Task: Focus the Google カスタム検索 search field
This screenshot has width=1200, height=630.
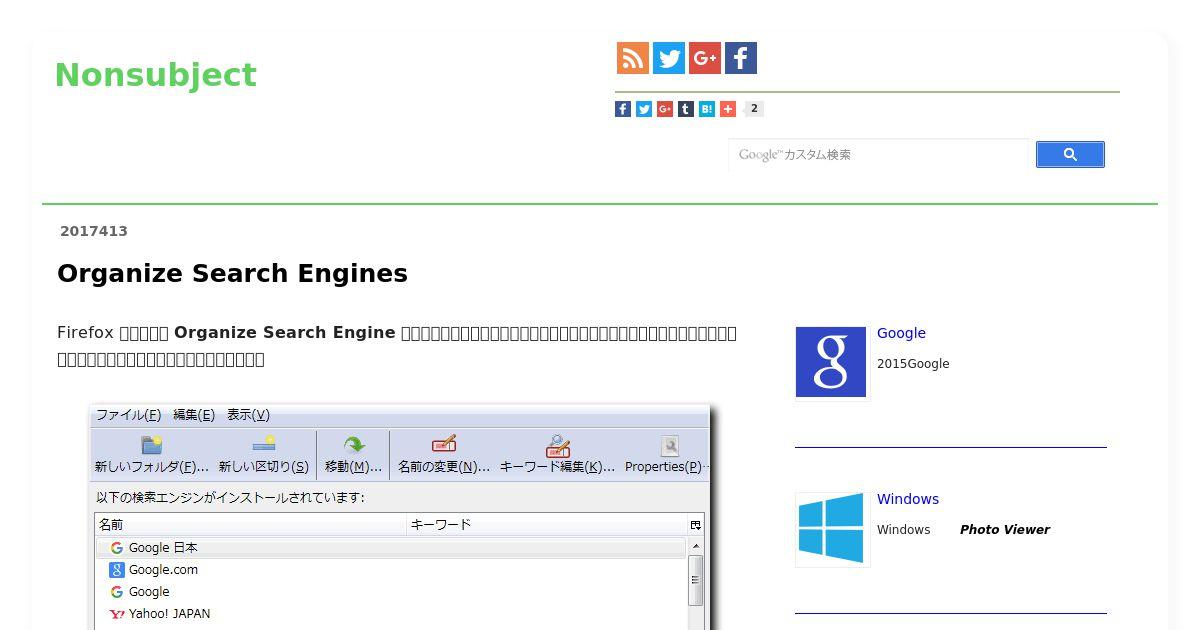Action: (x=878, y=154)
